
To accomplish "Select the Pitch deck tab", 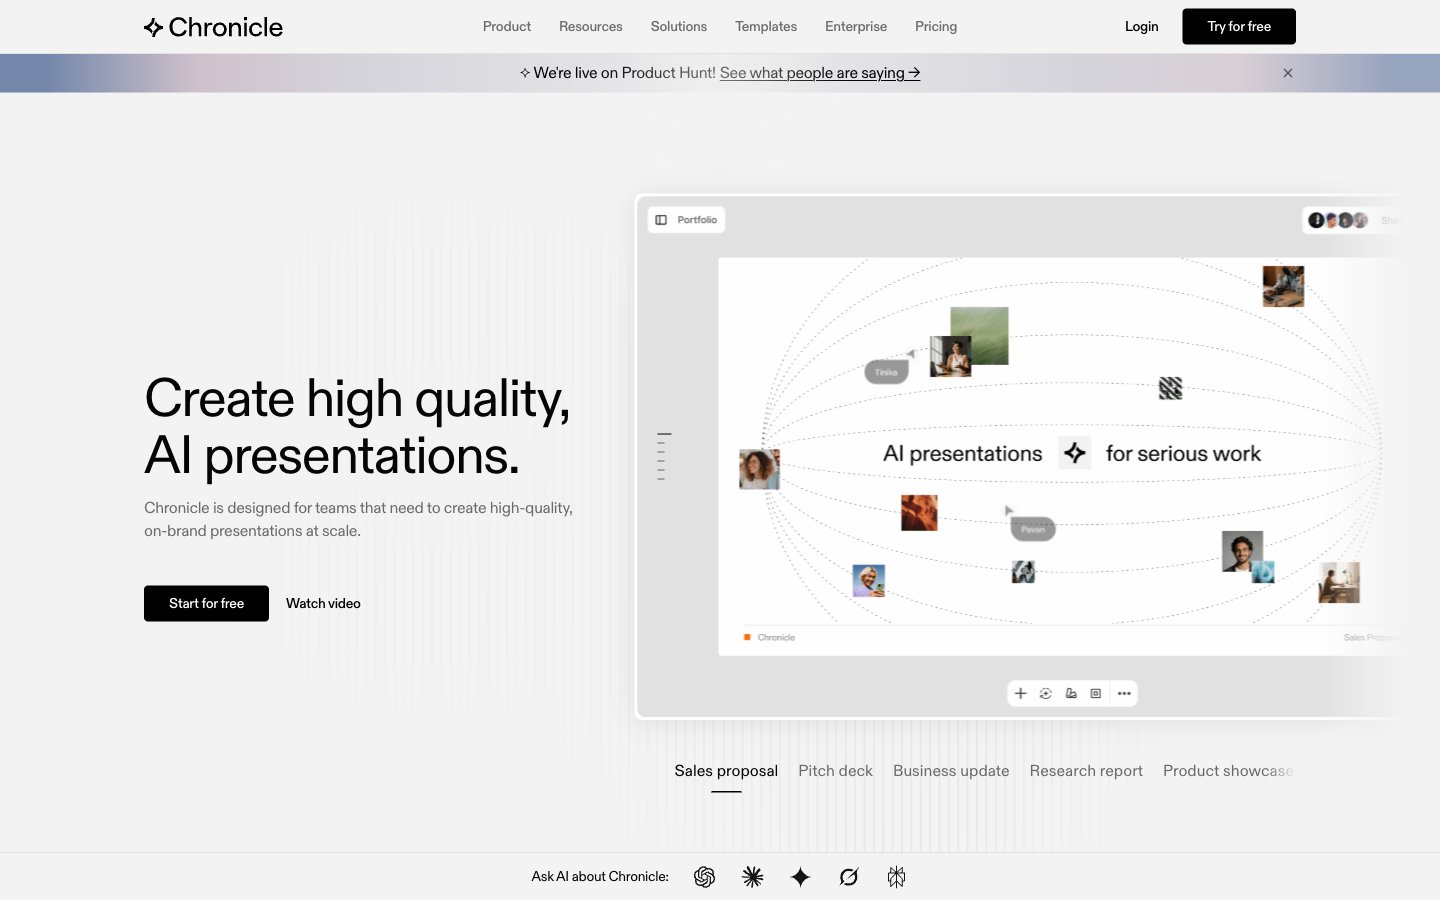I will [x=835, y=771].
